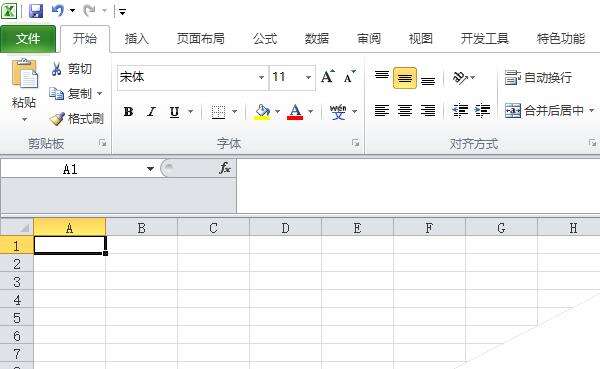Image resolution: width=600 pixels, height=369 pixels.
Task: Open the 字体 dialog launcher
Action: pyautogui.click(x=355, y=143)
